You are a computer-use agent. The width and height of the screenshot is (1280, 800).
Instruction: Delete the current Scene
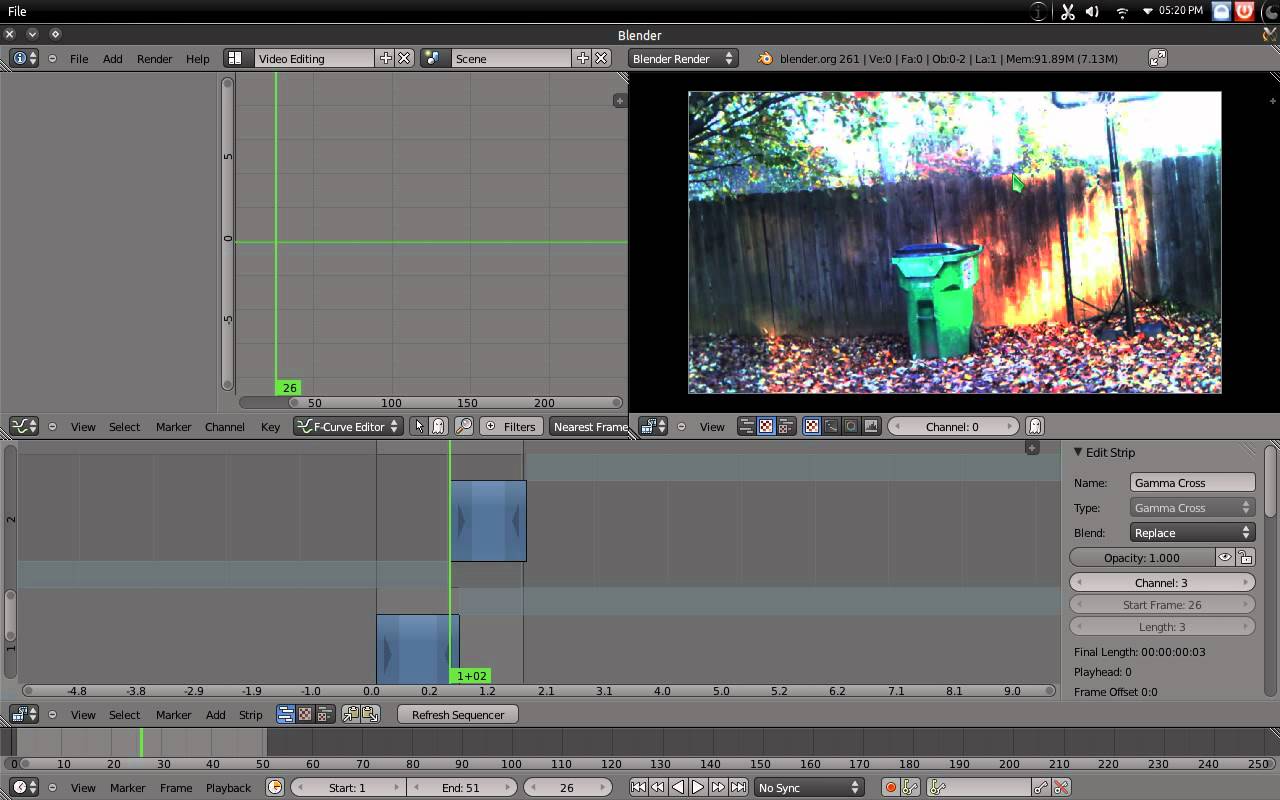click(x=601, y=58)
